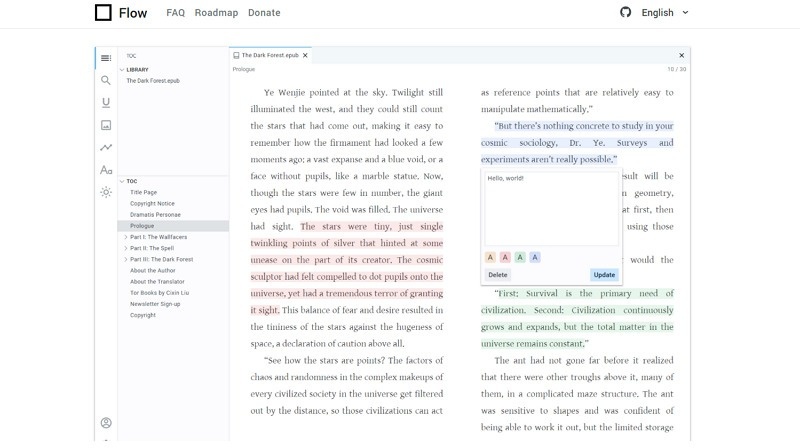Screen dimensions: 800x448
Task: Click the Prologue breadcrumb label
Action: tap(244, 69)
